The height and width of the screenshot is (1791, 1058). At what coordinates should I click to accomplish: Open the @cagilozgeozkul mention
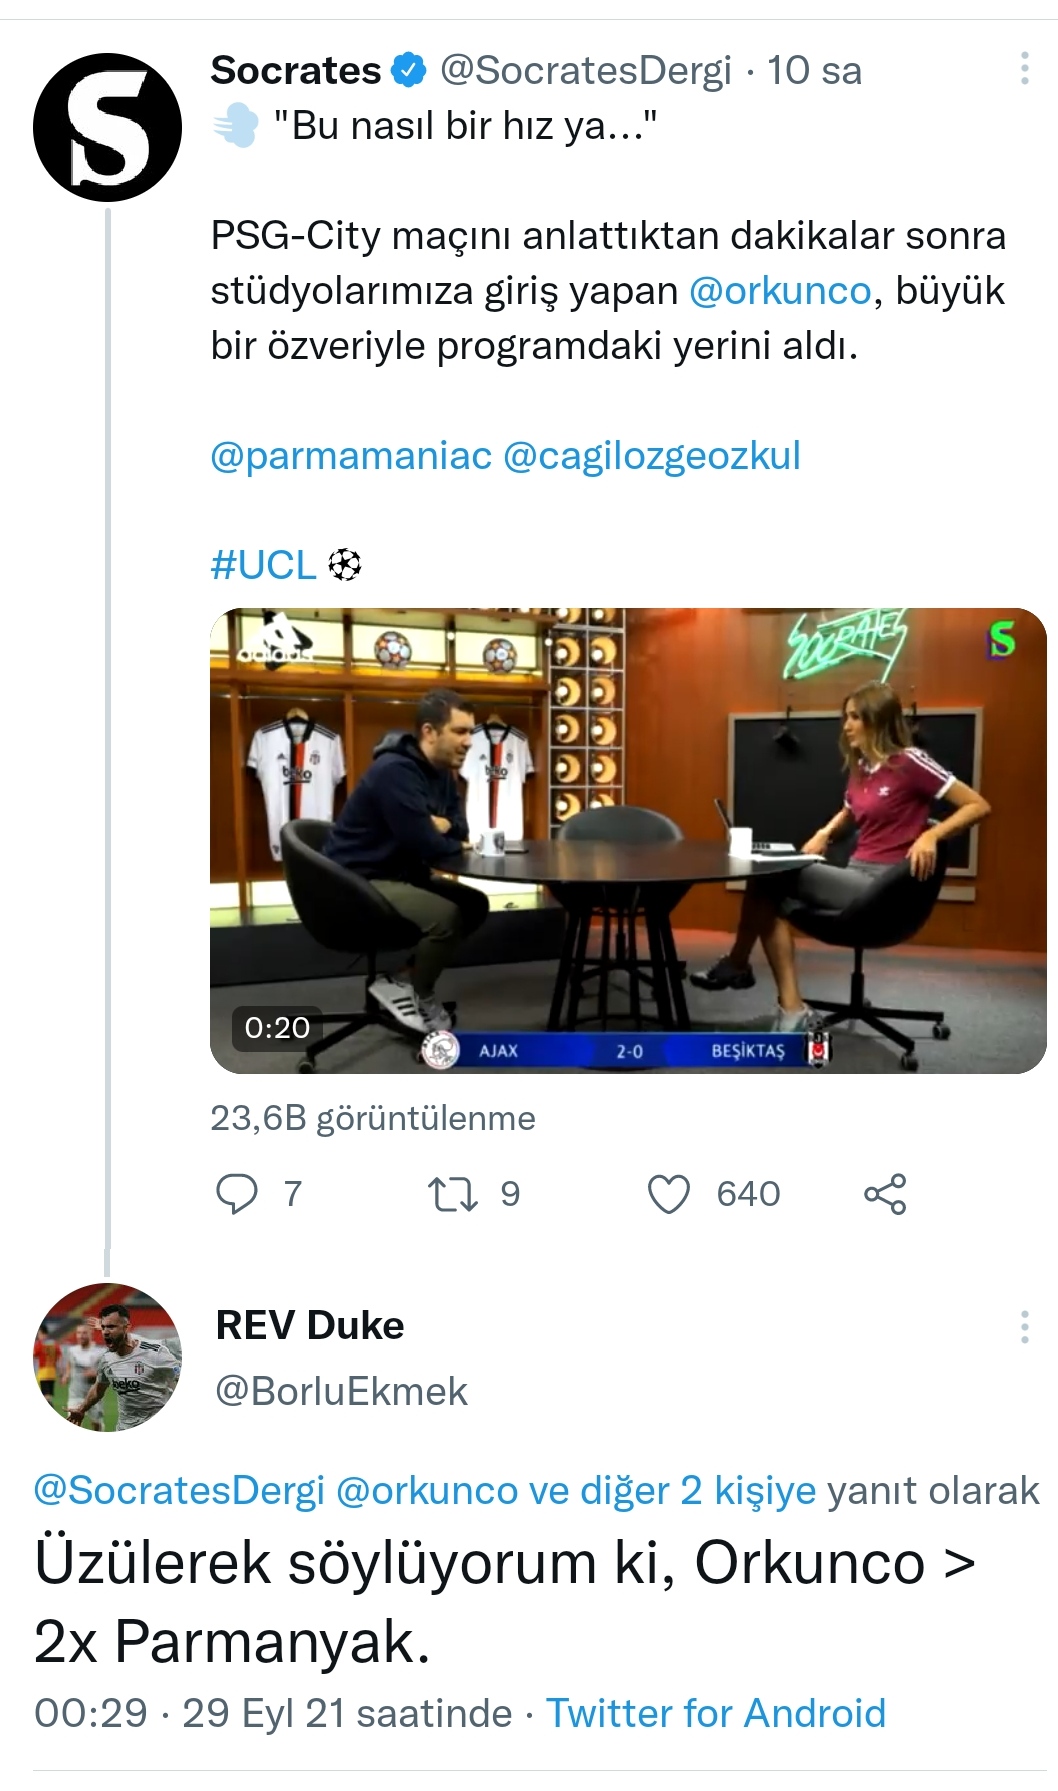click(652, 456)
